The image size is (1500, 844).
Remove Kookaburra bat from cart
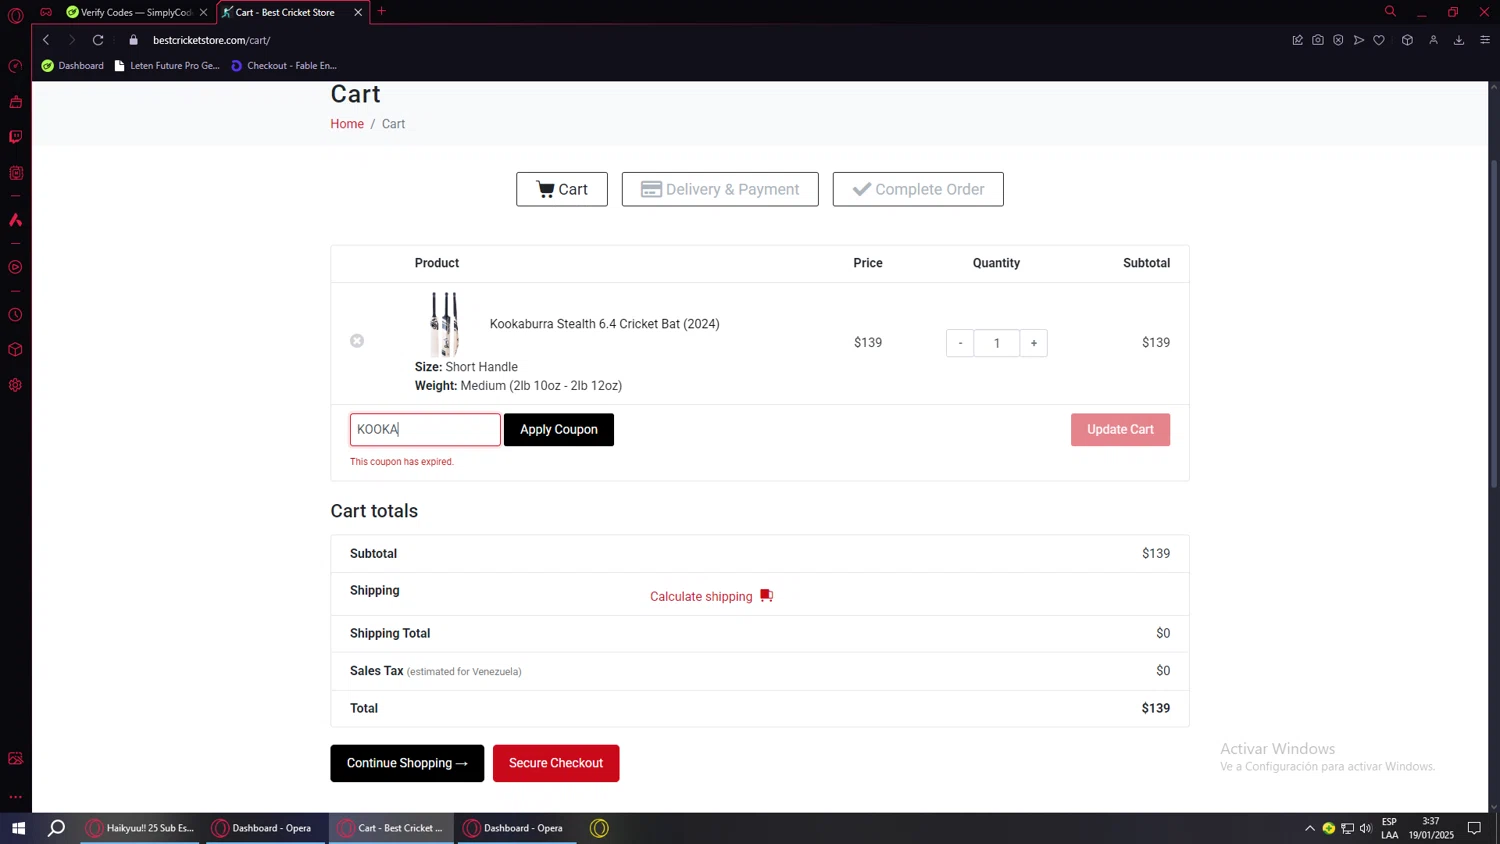pyautogui.click(x=357, y=341)
